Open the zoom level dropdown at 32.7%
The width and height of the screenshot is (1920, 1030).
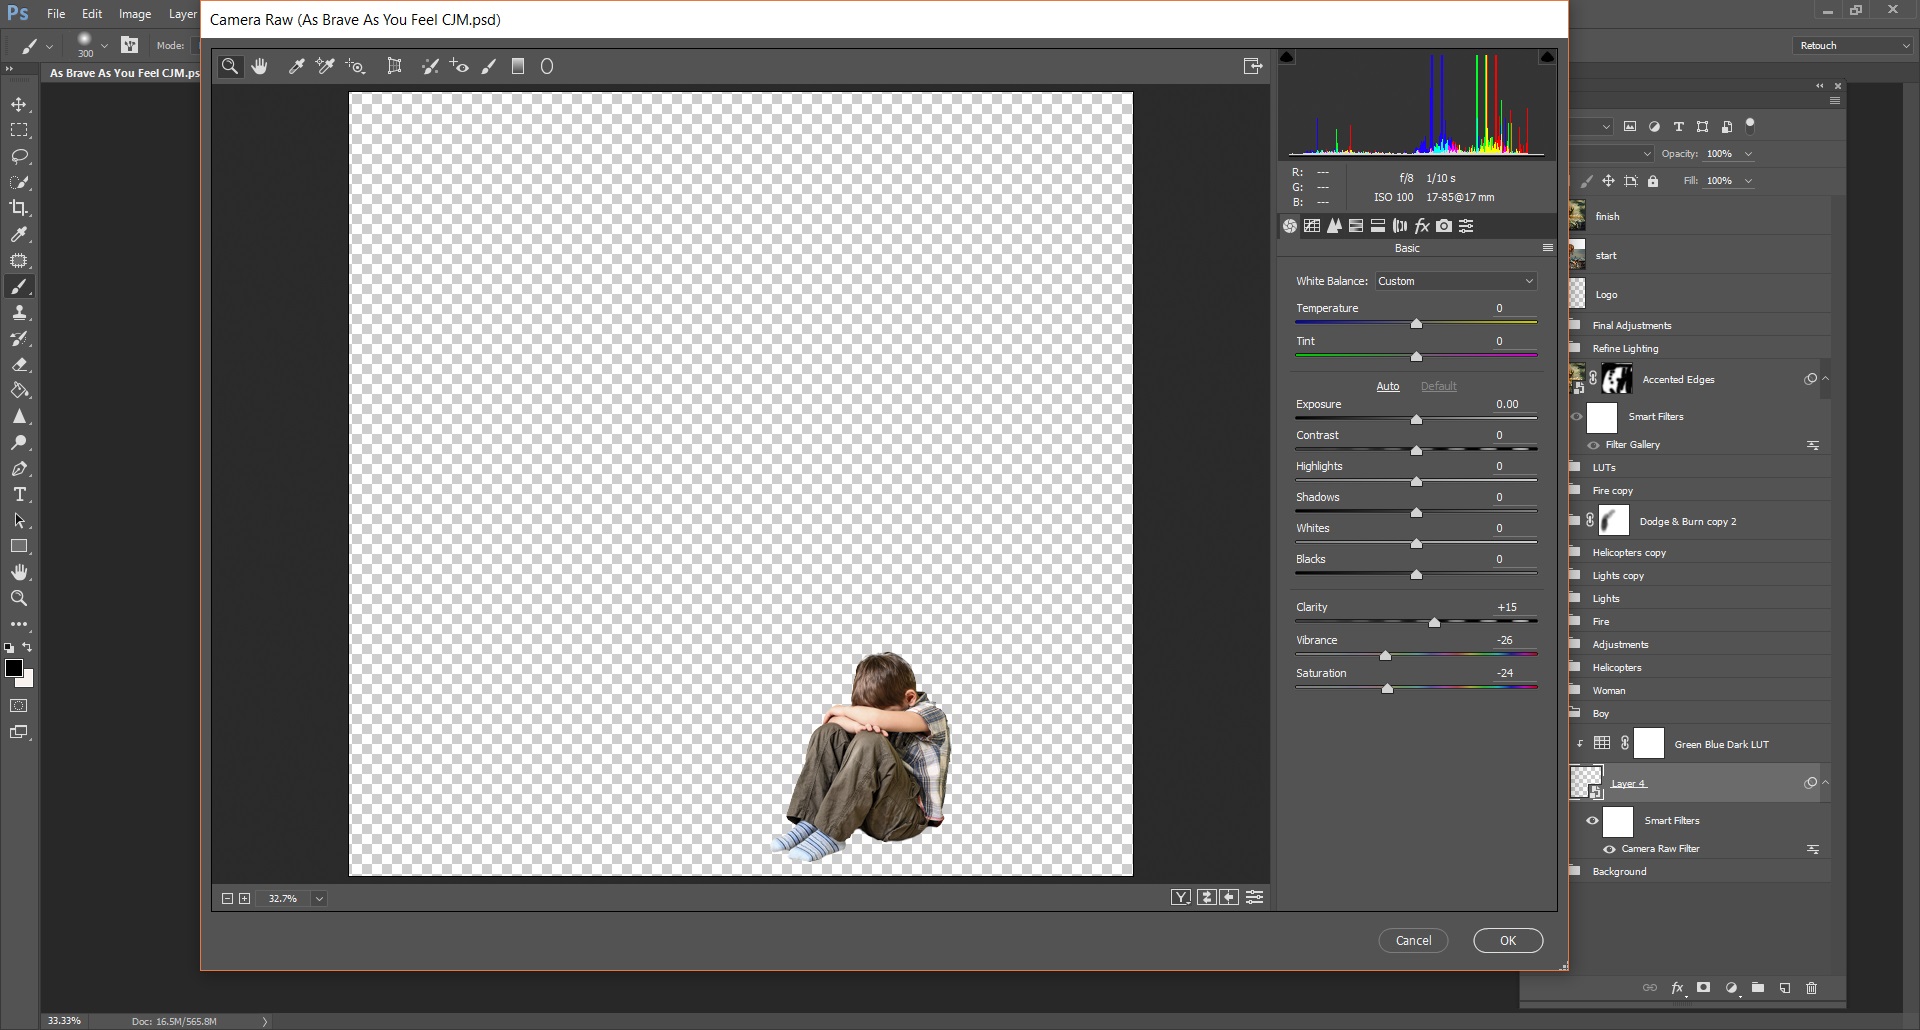click(x=319, y=899)
